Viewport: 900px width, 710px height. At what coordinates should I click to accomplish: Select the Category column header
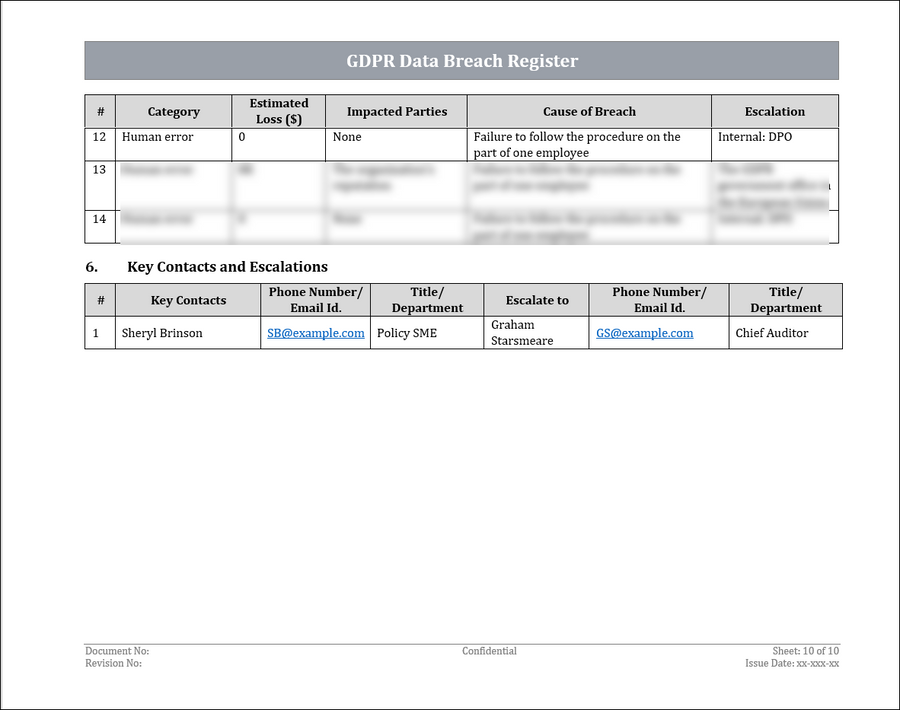[173, 111]
